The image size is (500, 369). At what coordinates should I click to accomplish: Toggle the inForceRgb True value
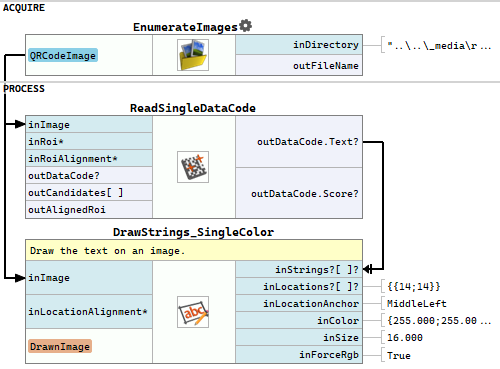pyautogui.click(x=399, y=355)
